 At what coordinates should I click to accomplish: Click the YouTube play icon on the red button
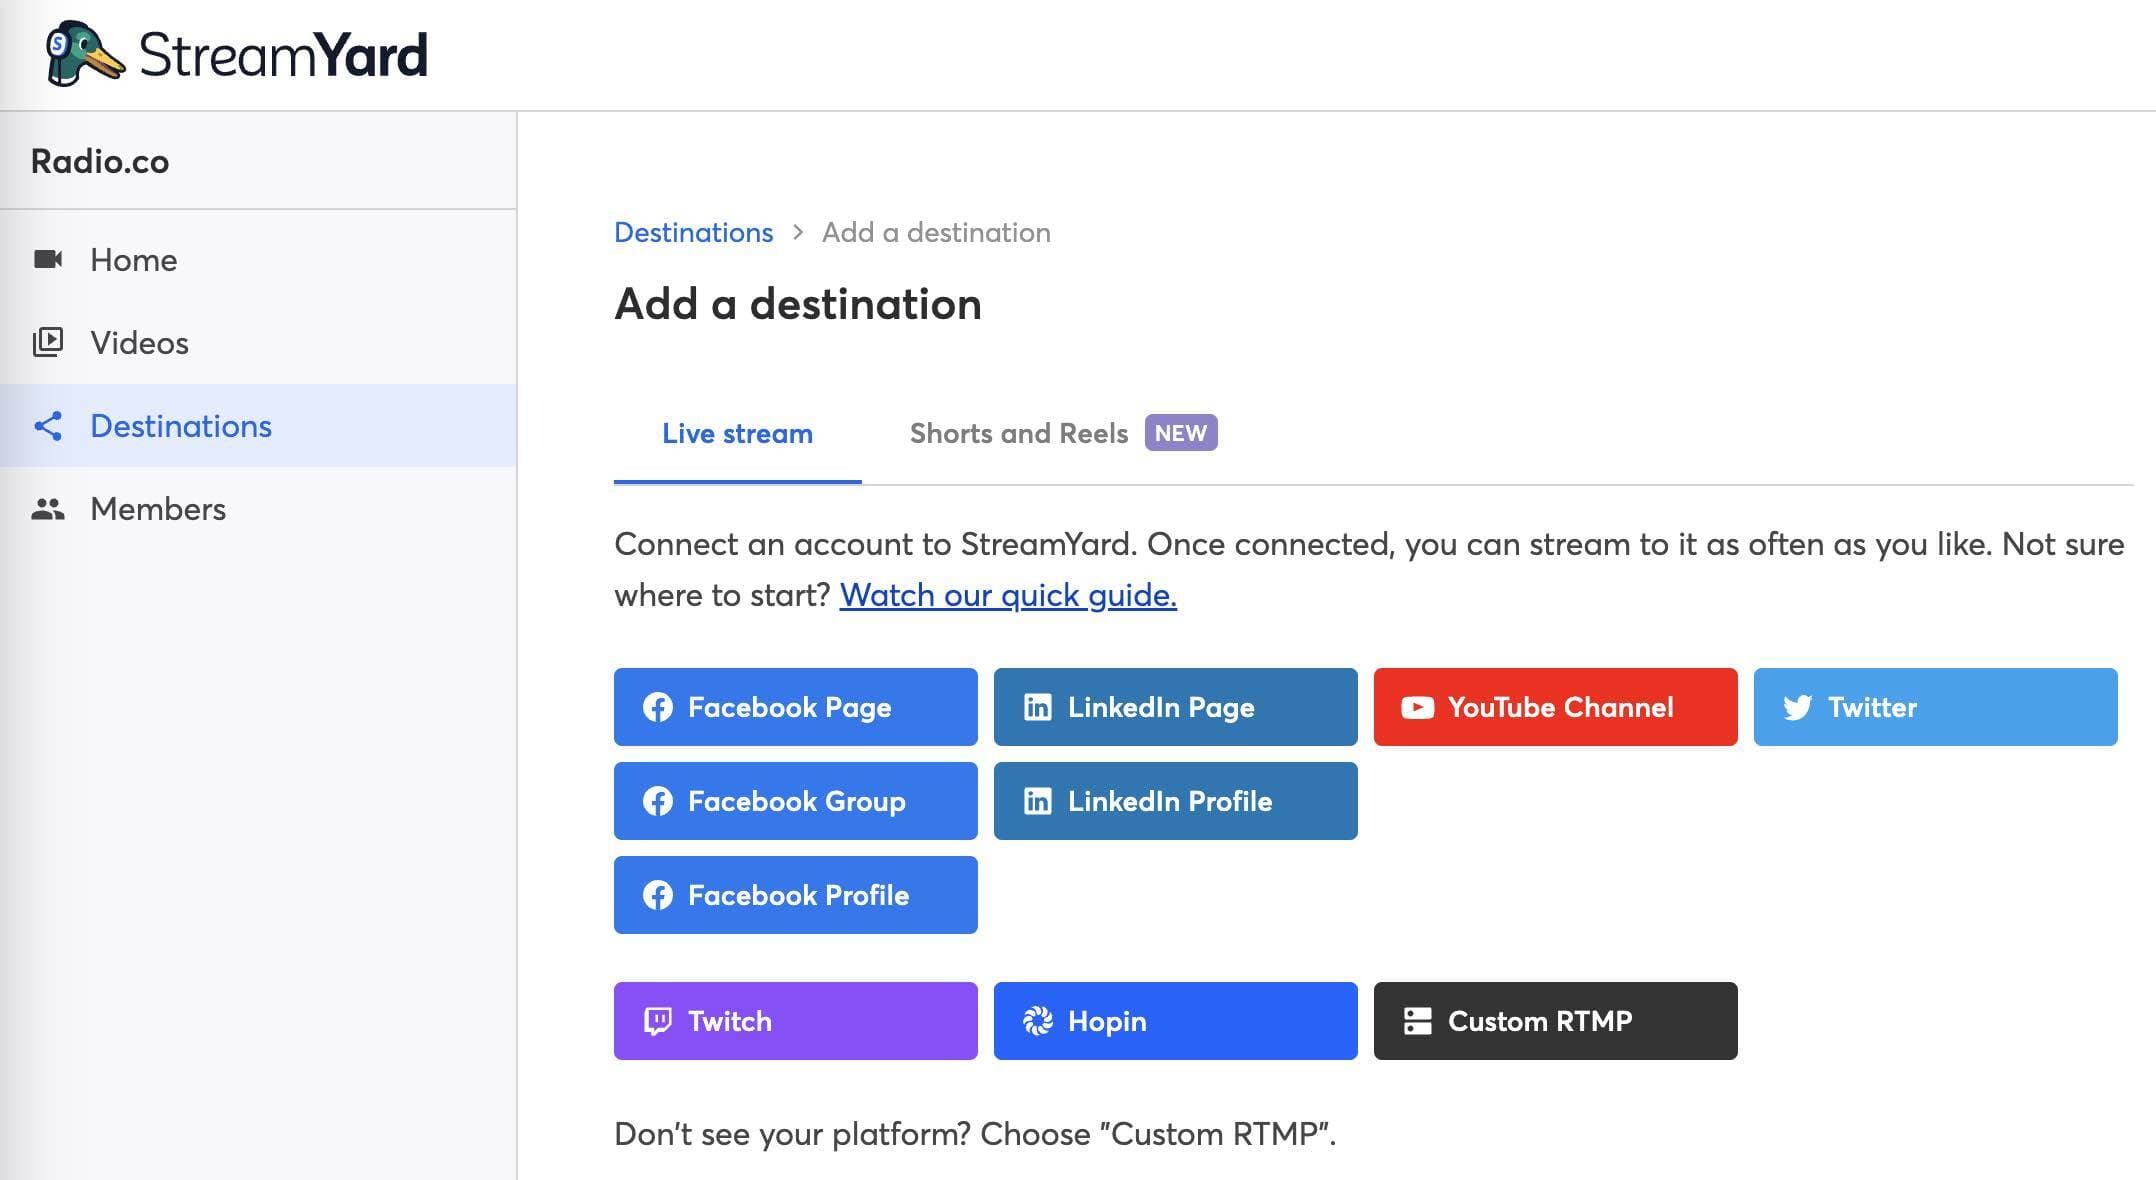tap(1416, 707)
